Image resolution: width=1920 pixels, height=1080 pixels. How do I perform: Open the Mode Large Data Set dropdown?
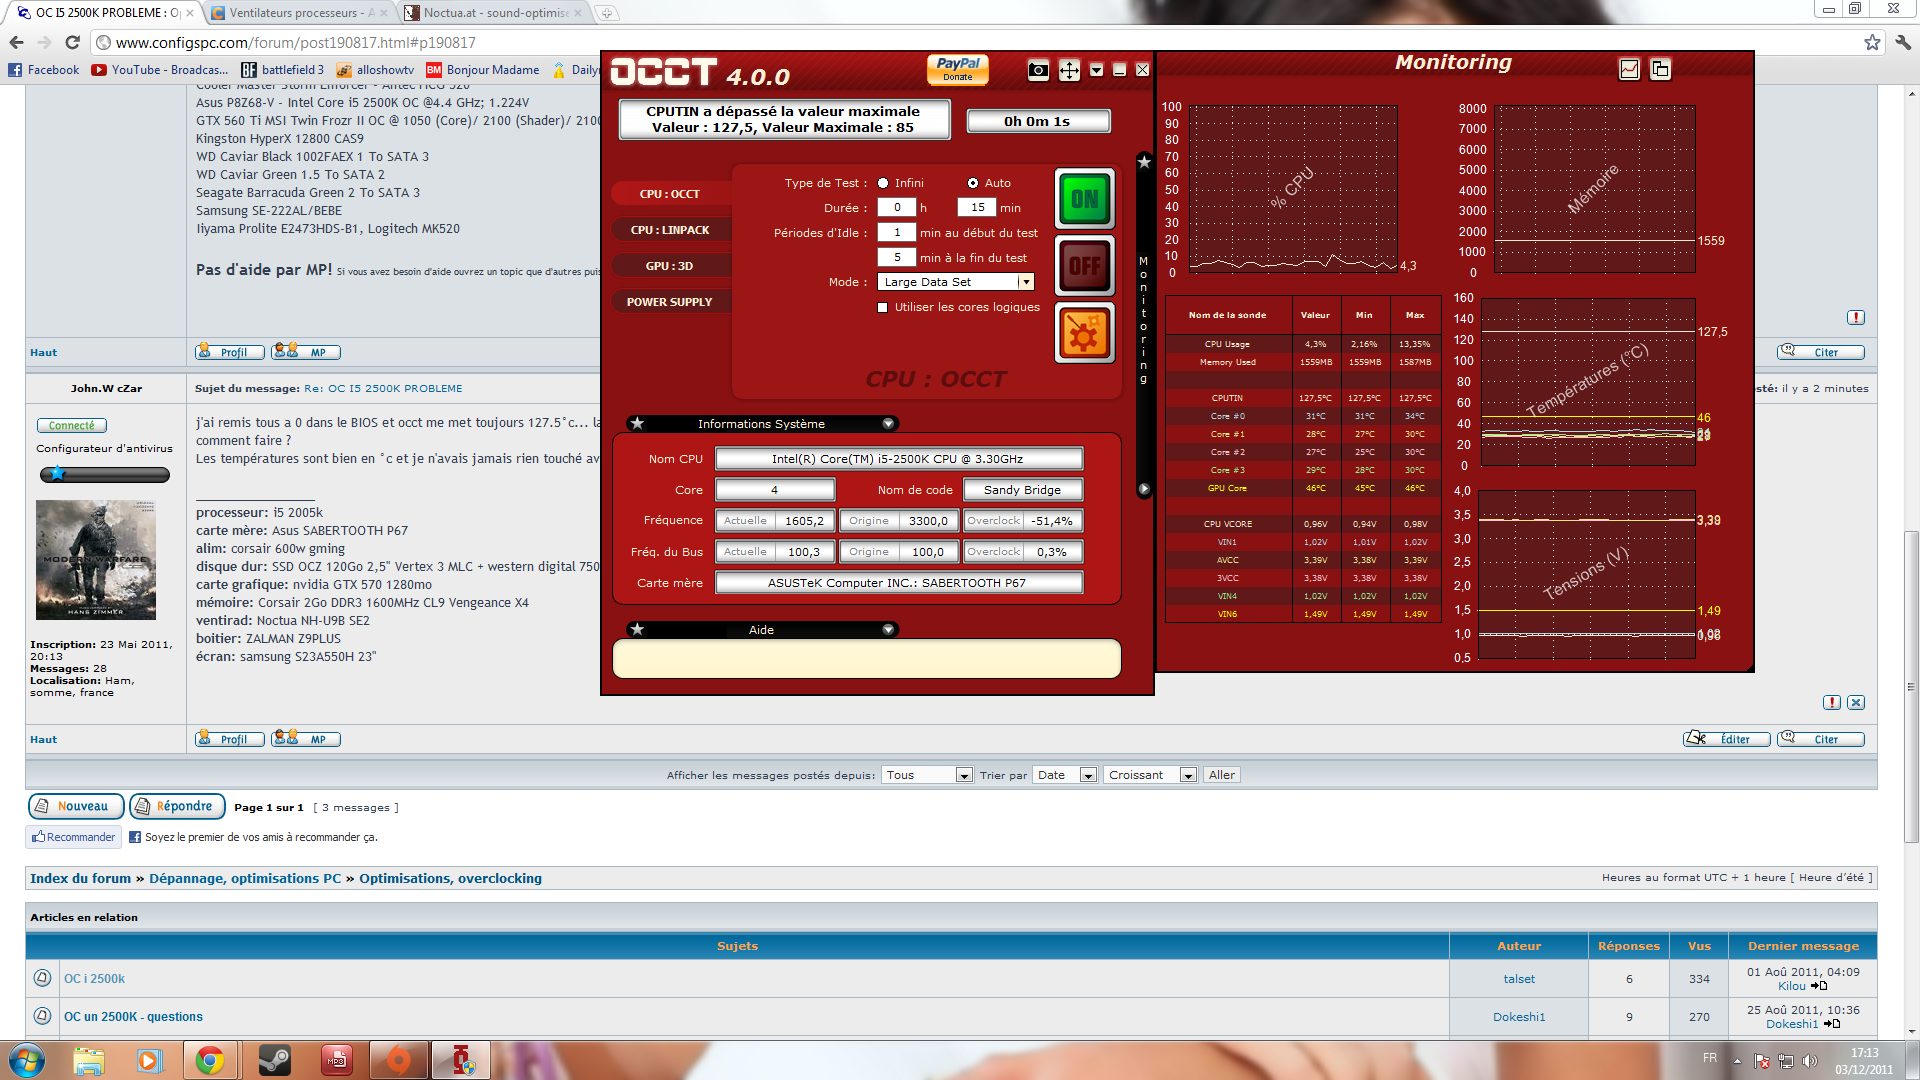pyautogui.click(x=1025, y=282)
